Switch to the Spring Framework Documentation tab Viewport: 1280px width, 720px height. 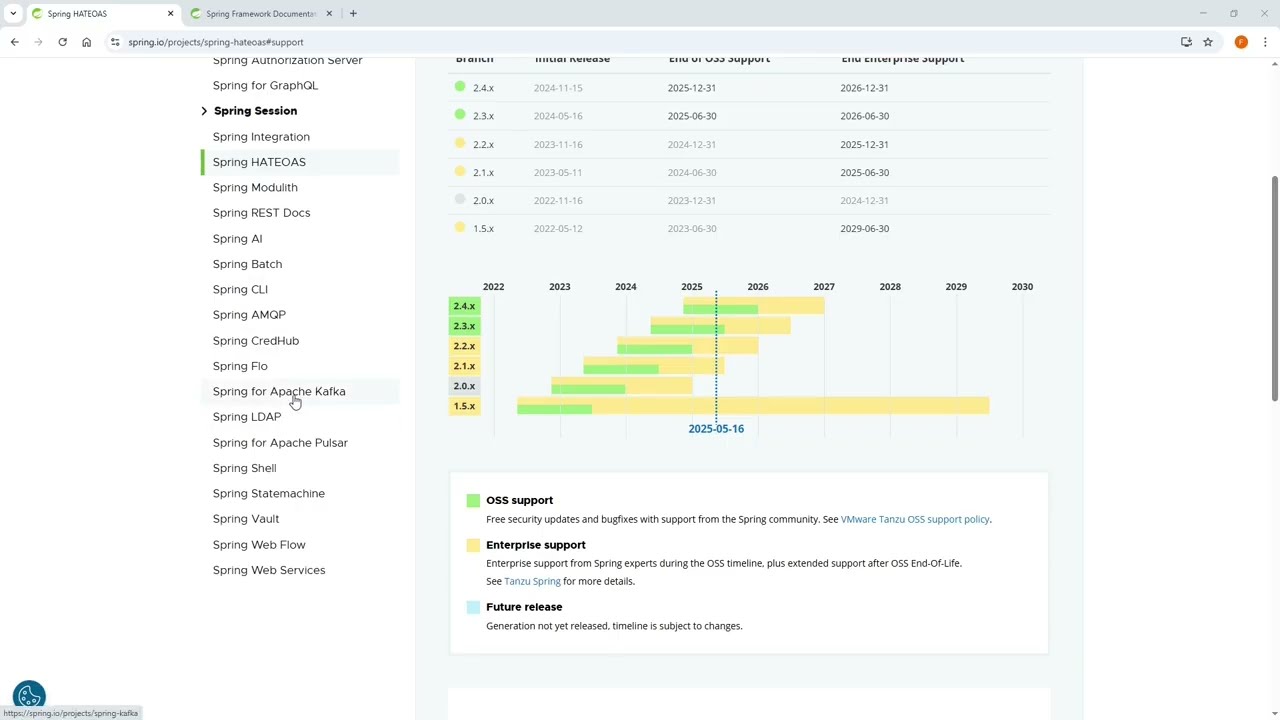[260, 14]
